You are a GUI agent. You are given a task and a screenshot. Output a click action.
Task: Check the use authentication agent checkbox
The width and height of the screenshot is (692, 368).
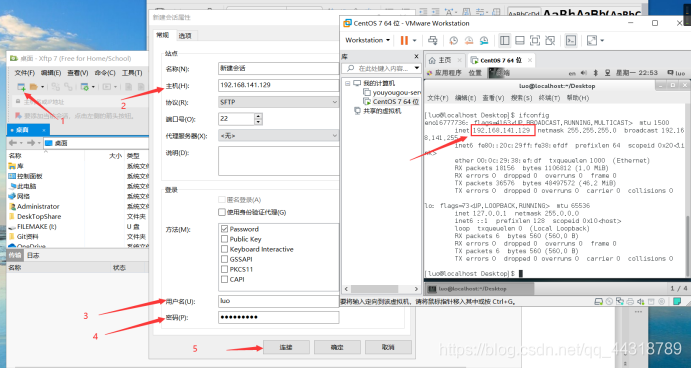point(222,212)
